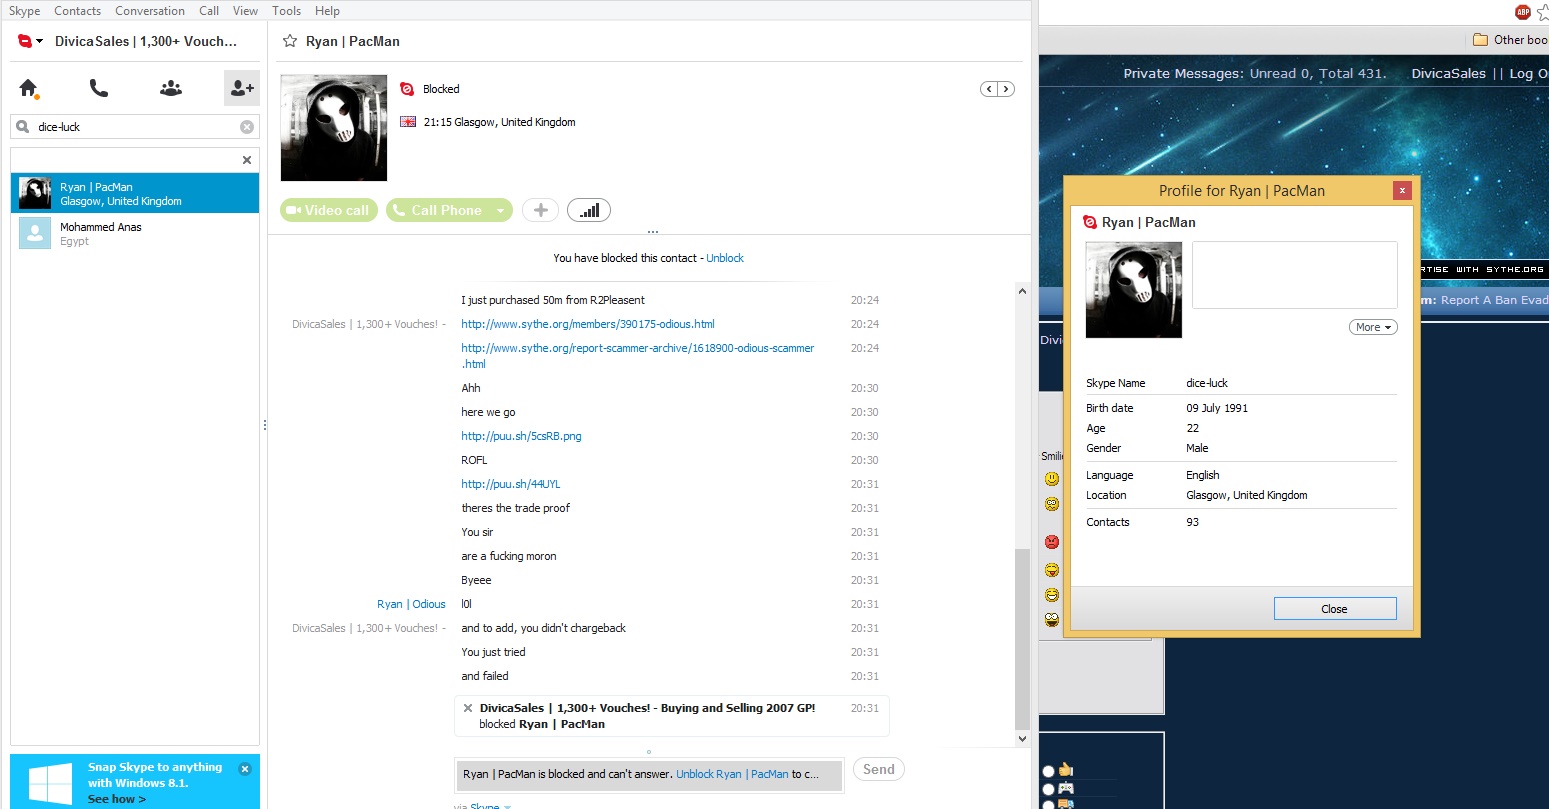This screenshot has height=809, width=1549.
Task: Close the search results panel
Action: tap(247, 160)
